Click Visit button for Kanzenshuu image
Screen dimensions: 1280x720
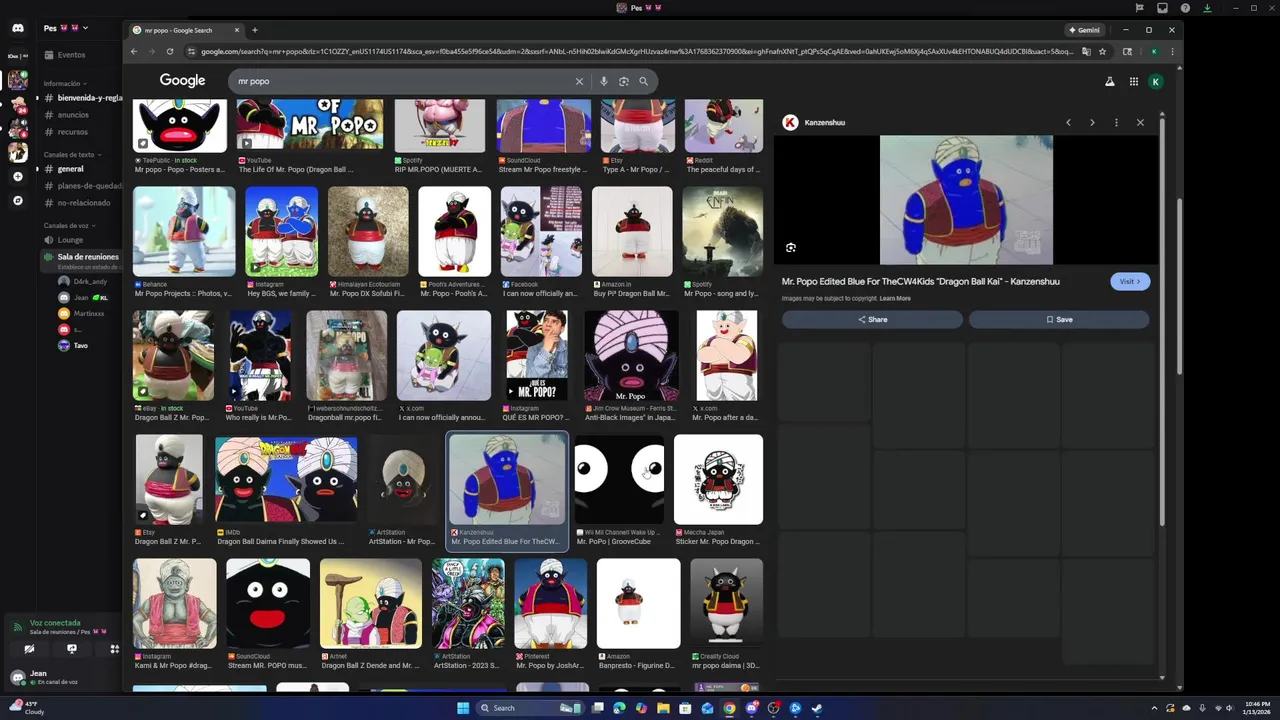tap(1130, 281)
